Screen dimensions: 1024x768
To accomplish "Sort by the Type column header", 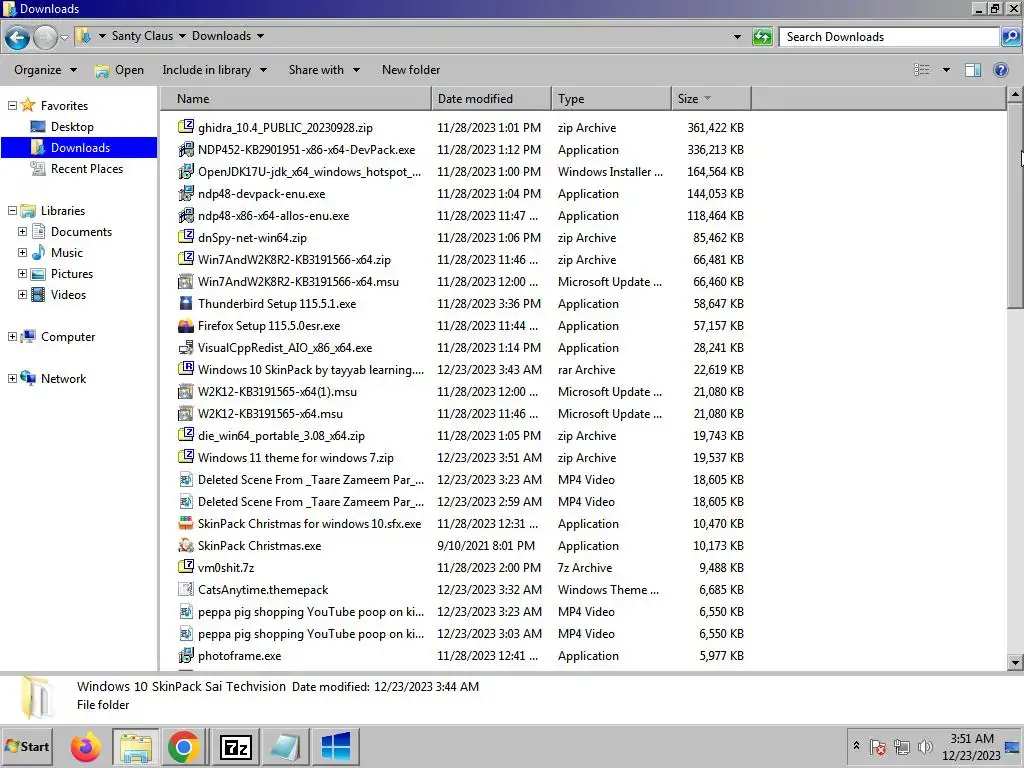I will (611, 99).
